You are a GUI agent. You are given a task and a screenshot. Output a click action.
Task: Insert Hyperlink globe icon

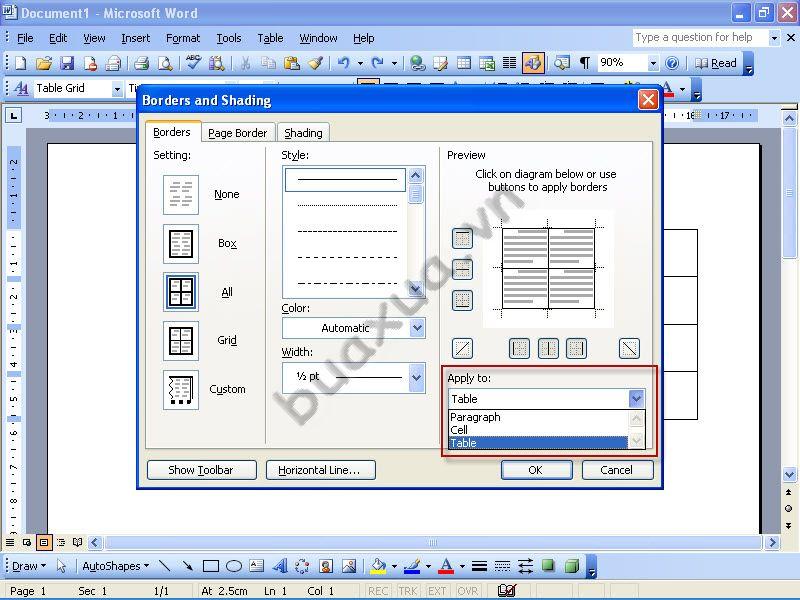[x=417, y=63]
